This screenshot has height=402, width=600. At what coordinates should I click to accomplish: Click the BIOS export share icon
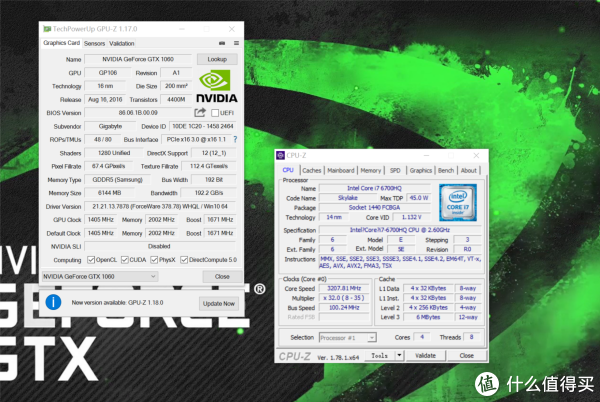tap(200, 112)
